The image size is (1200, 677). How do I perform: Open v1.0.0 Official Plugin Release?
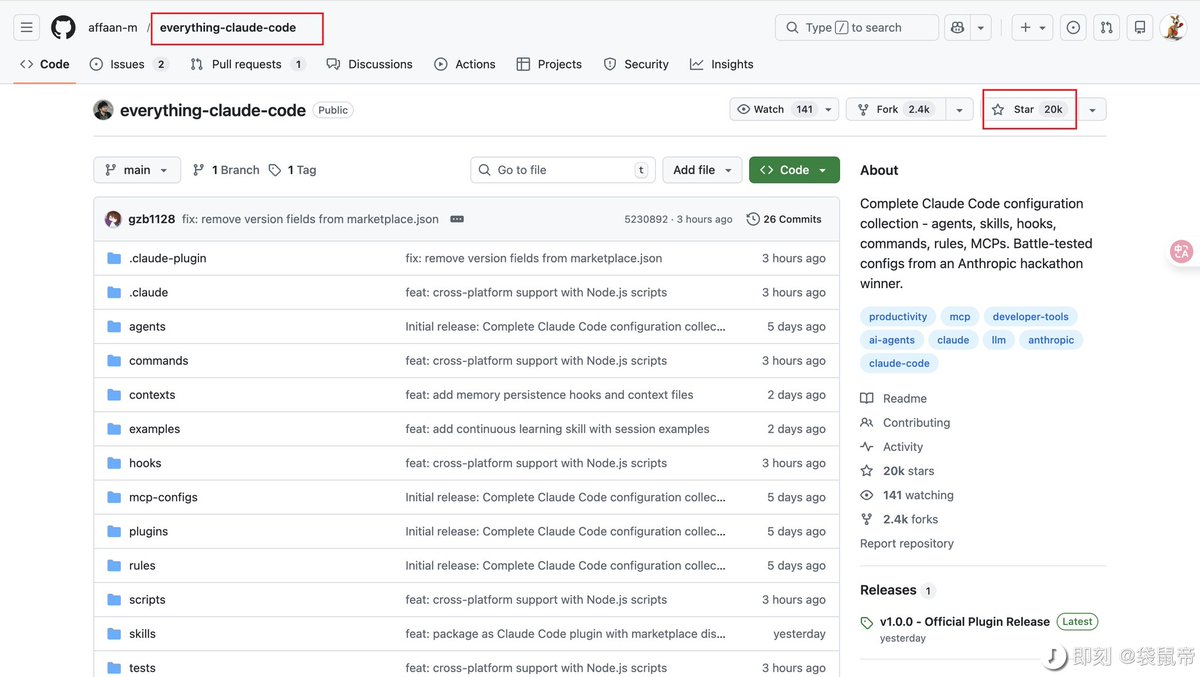(964, 621)
